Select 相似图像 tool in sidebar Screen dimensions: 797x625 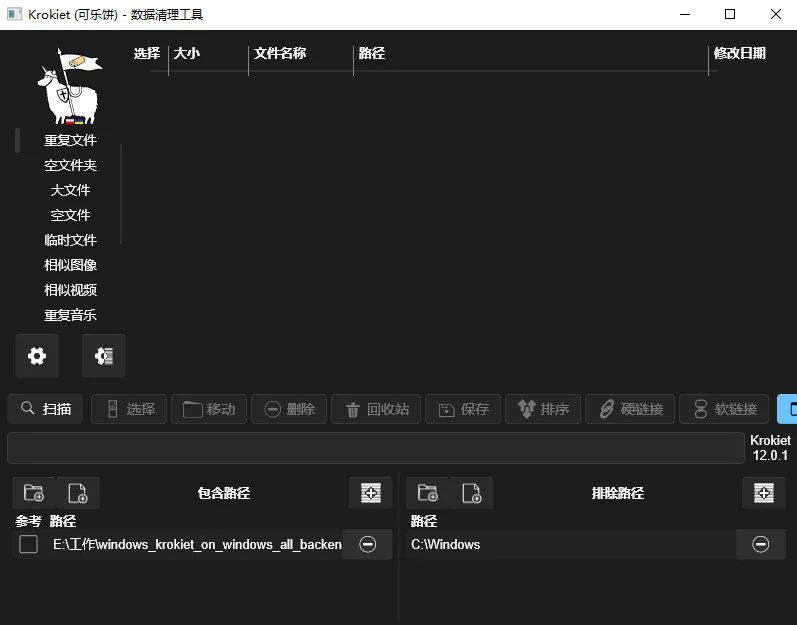[70, 265]
